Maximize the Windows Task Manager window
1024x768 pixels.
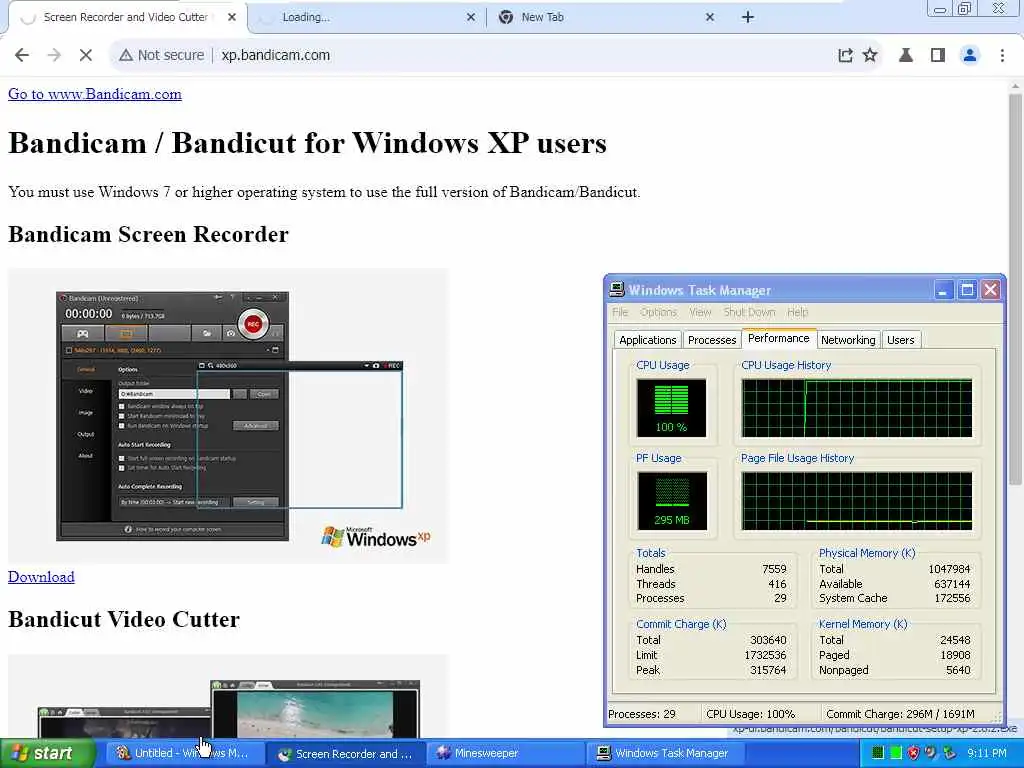967,290
